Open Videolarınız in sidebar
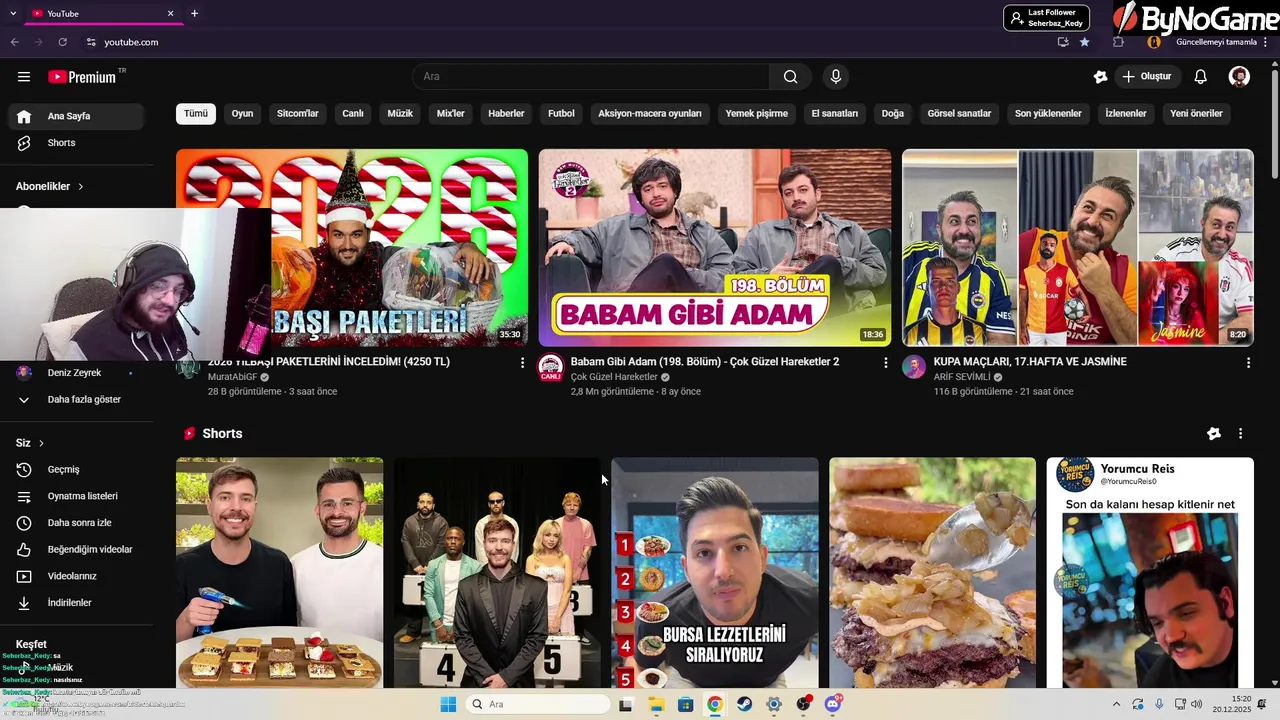 (76, 576)
